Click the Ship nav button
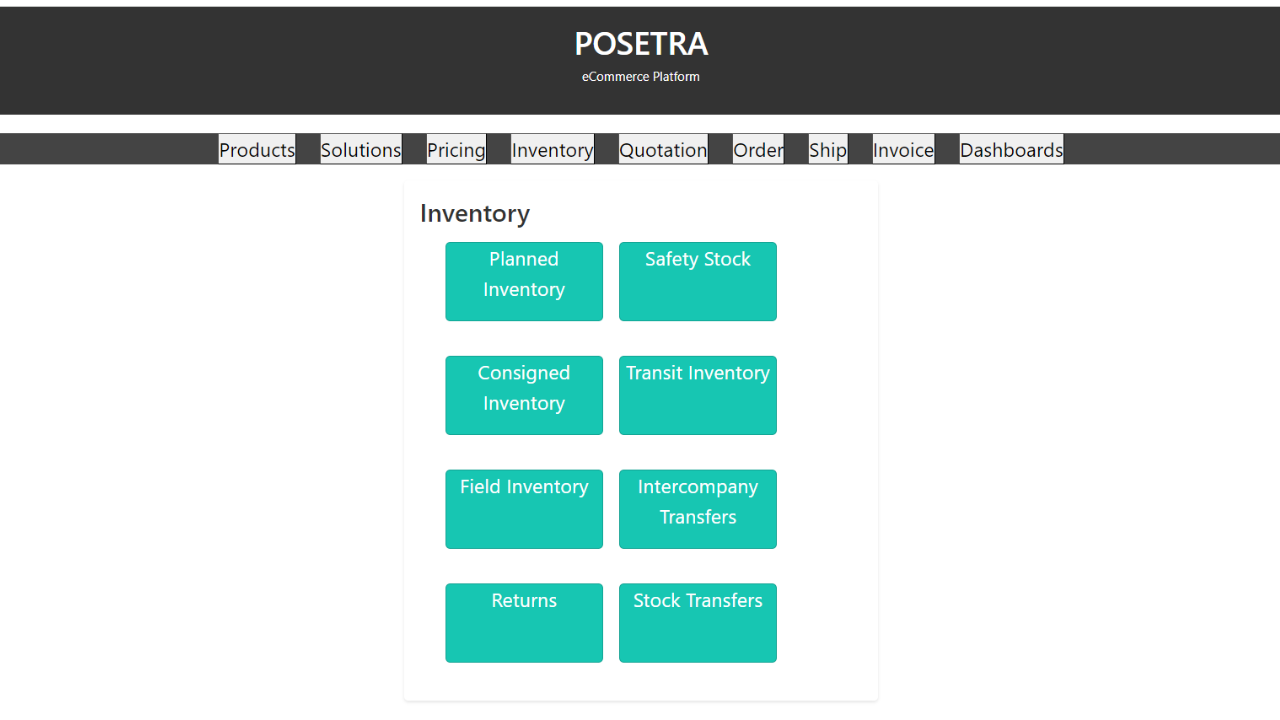Viewport: 1280px width, 720px height. 828,149
